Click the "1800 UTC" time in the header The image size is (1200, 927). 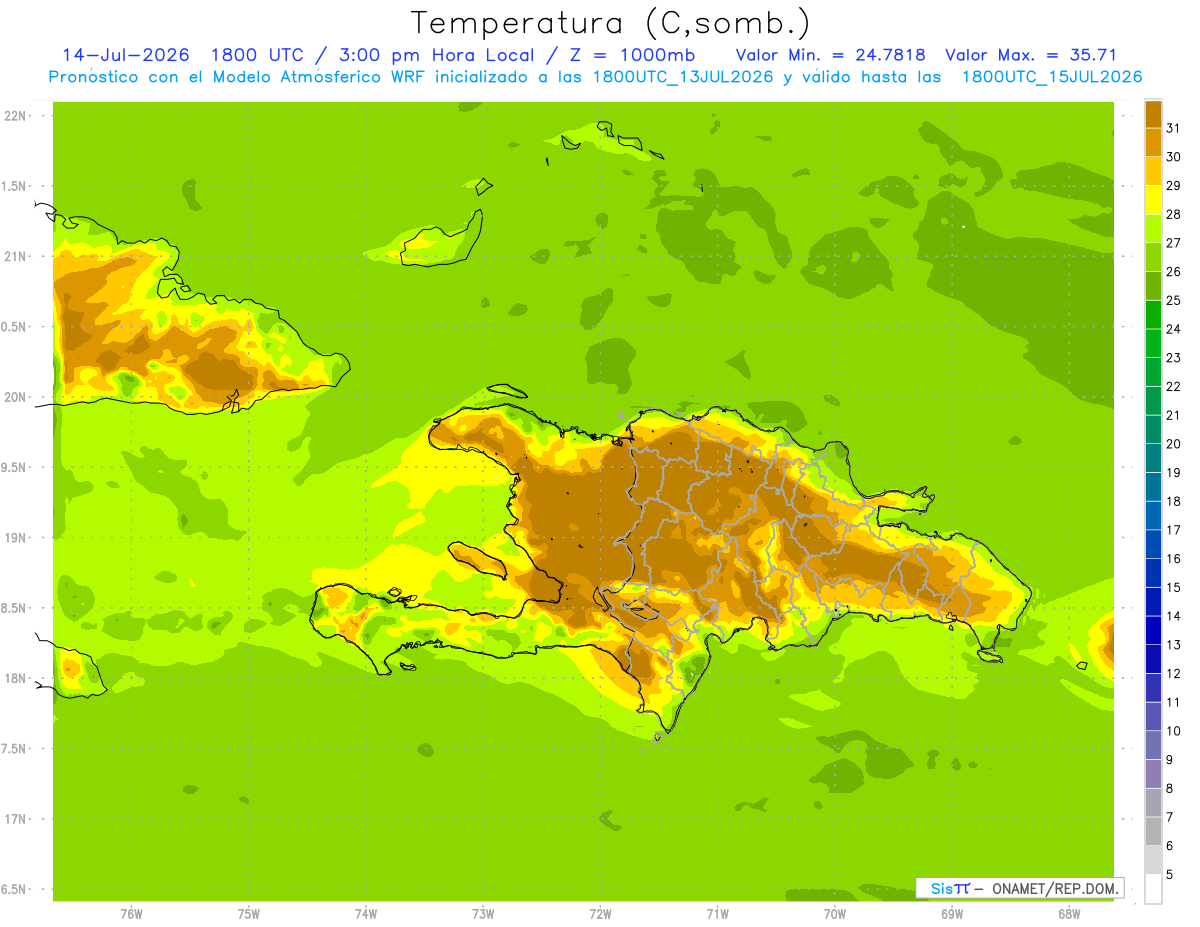pos(257,55)
